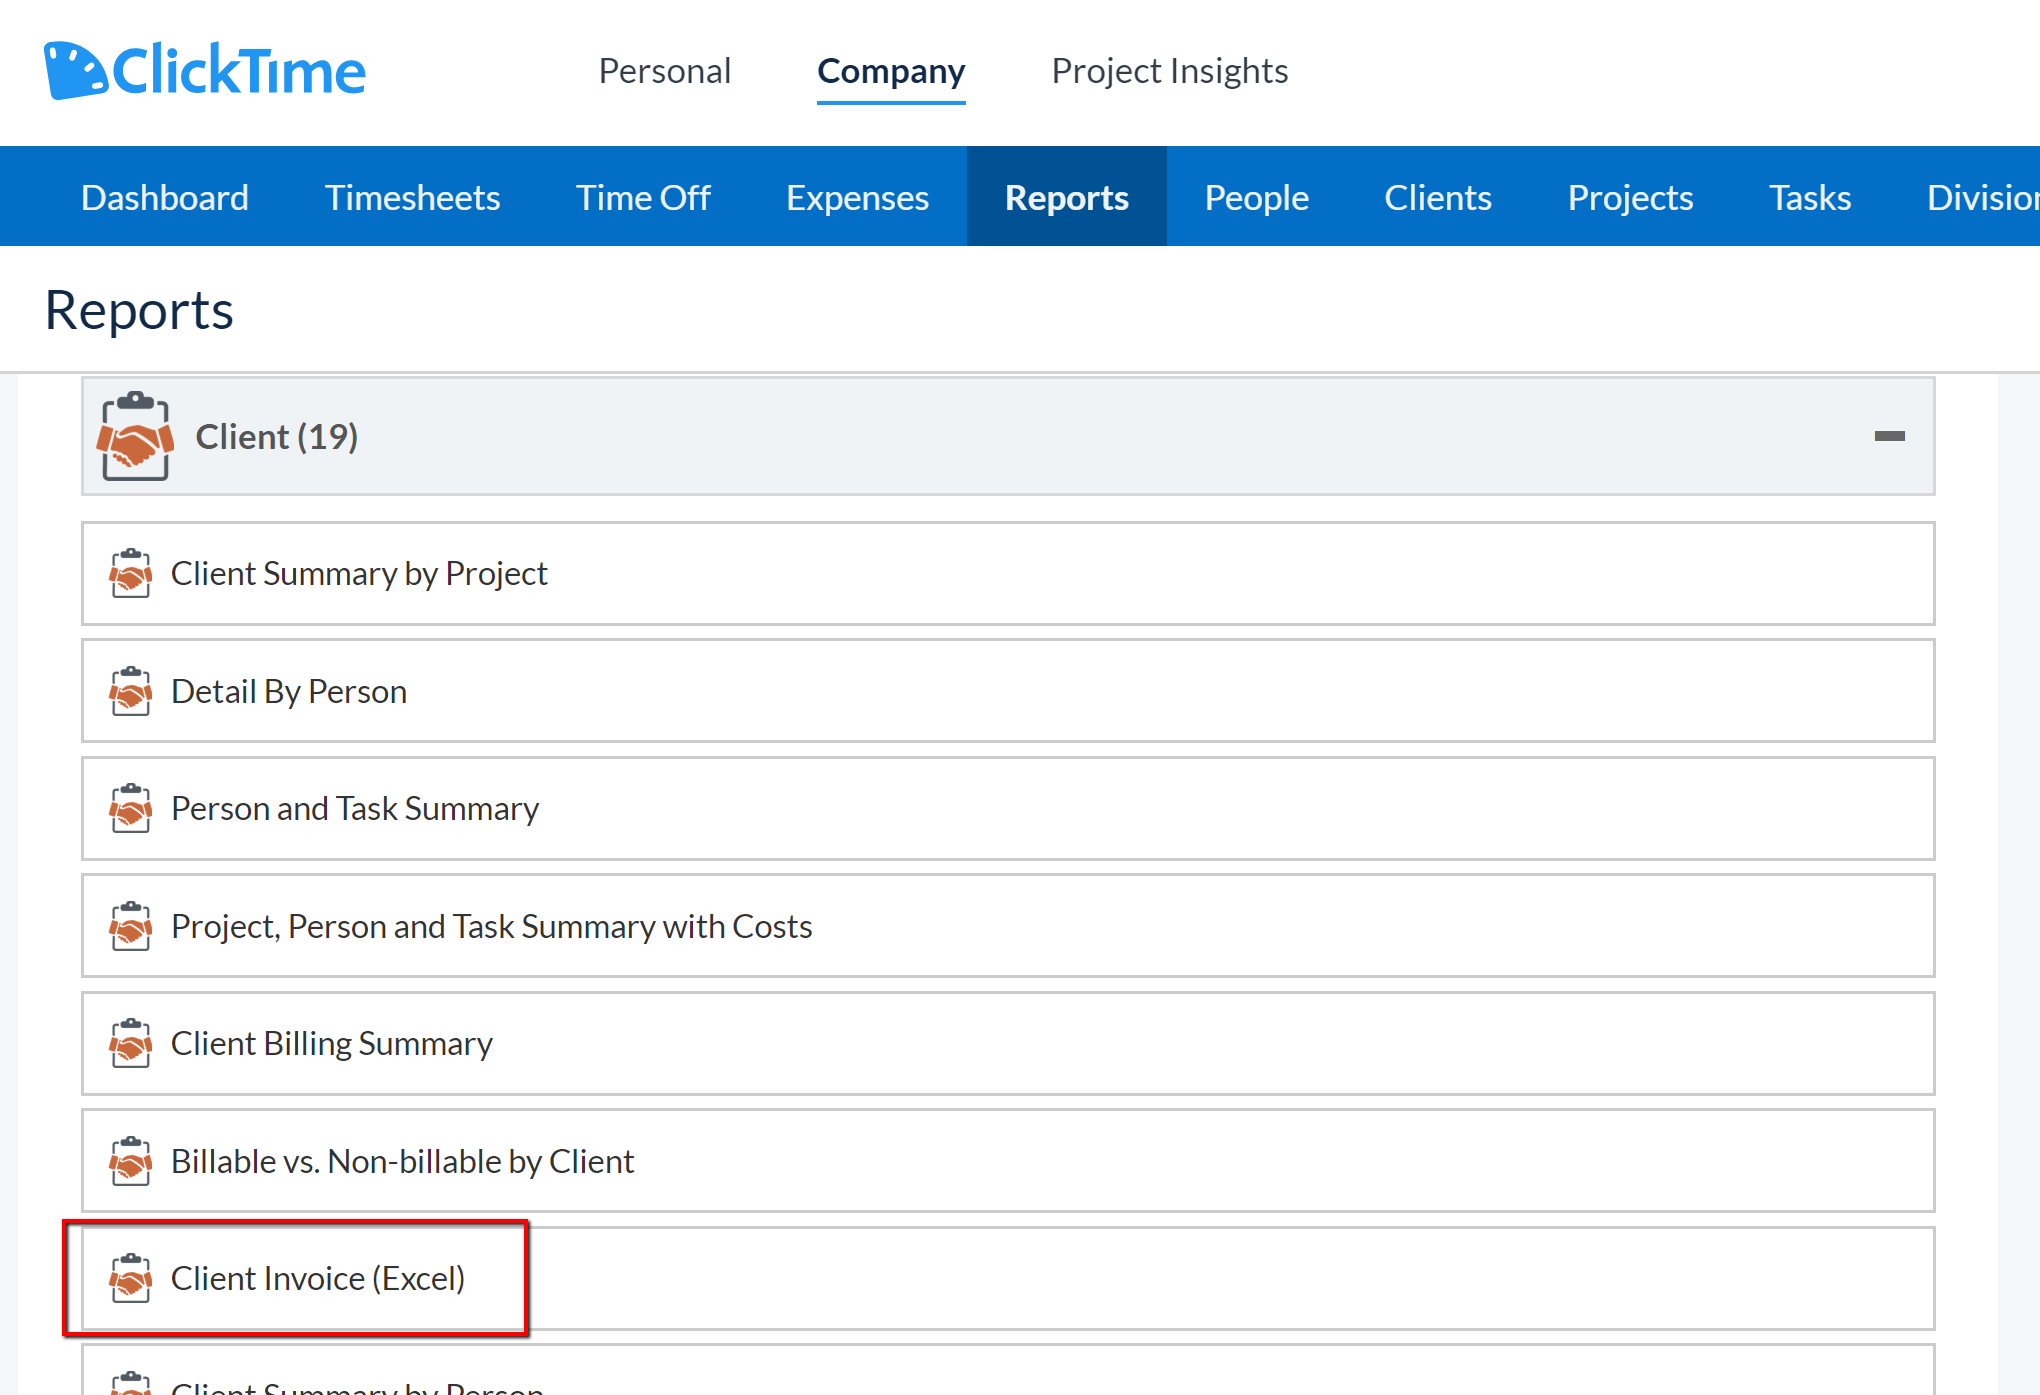The image size is (2040, 1395).
Task: Click the Client Billing Summary report icon
Action: [131, 1043]
